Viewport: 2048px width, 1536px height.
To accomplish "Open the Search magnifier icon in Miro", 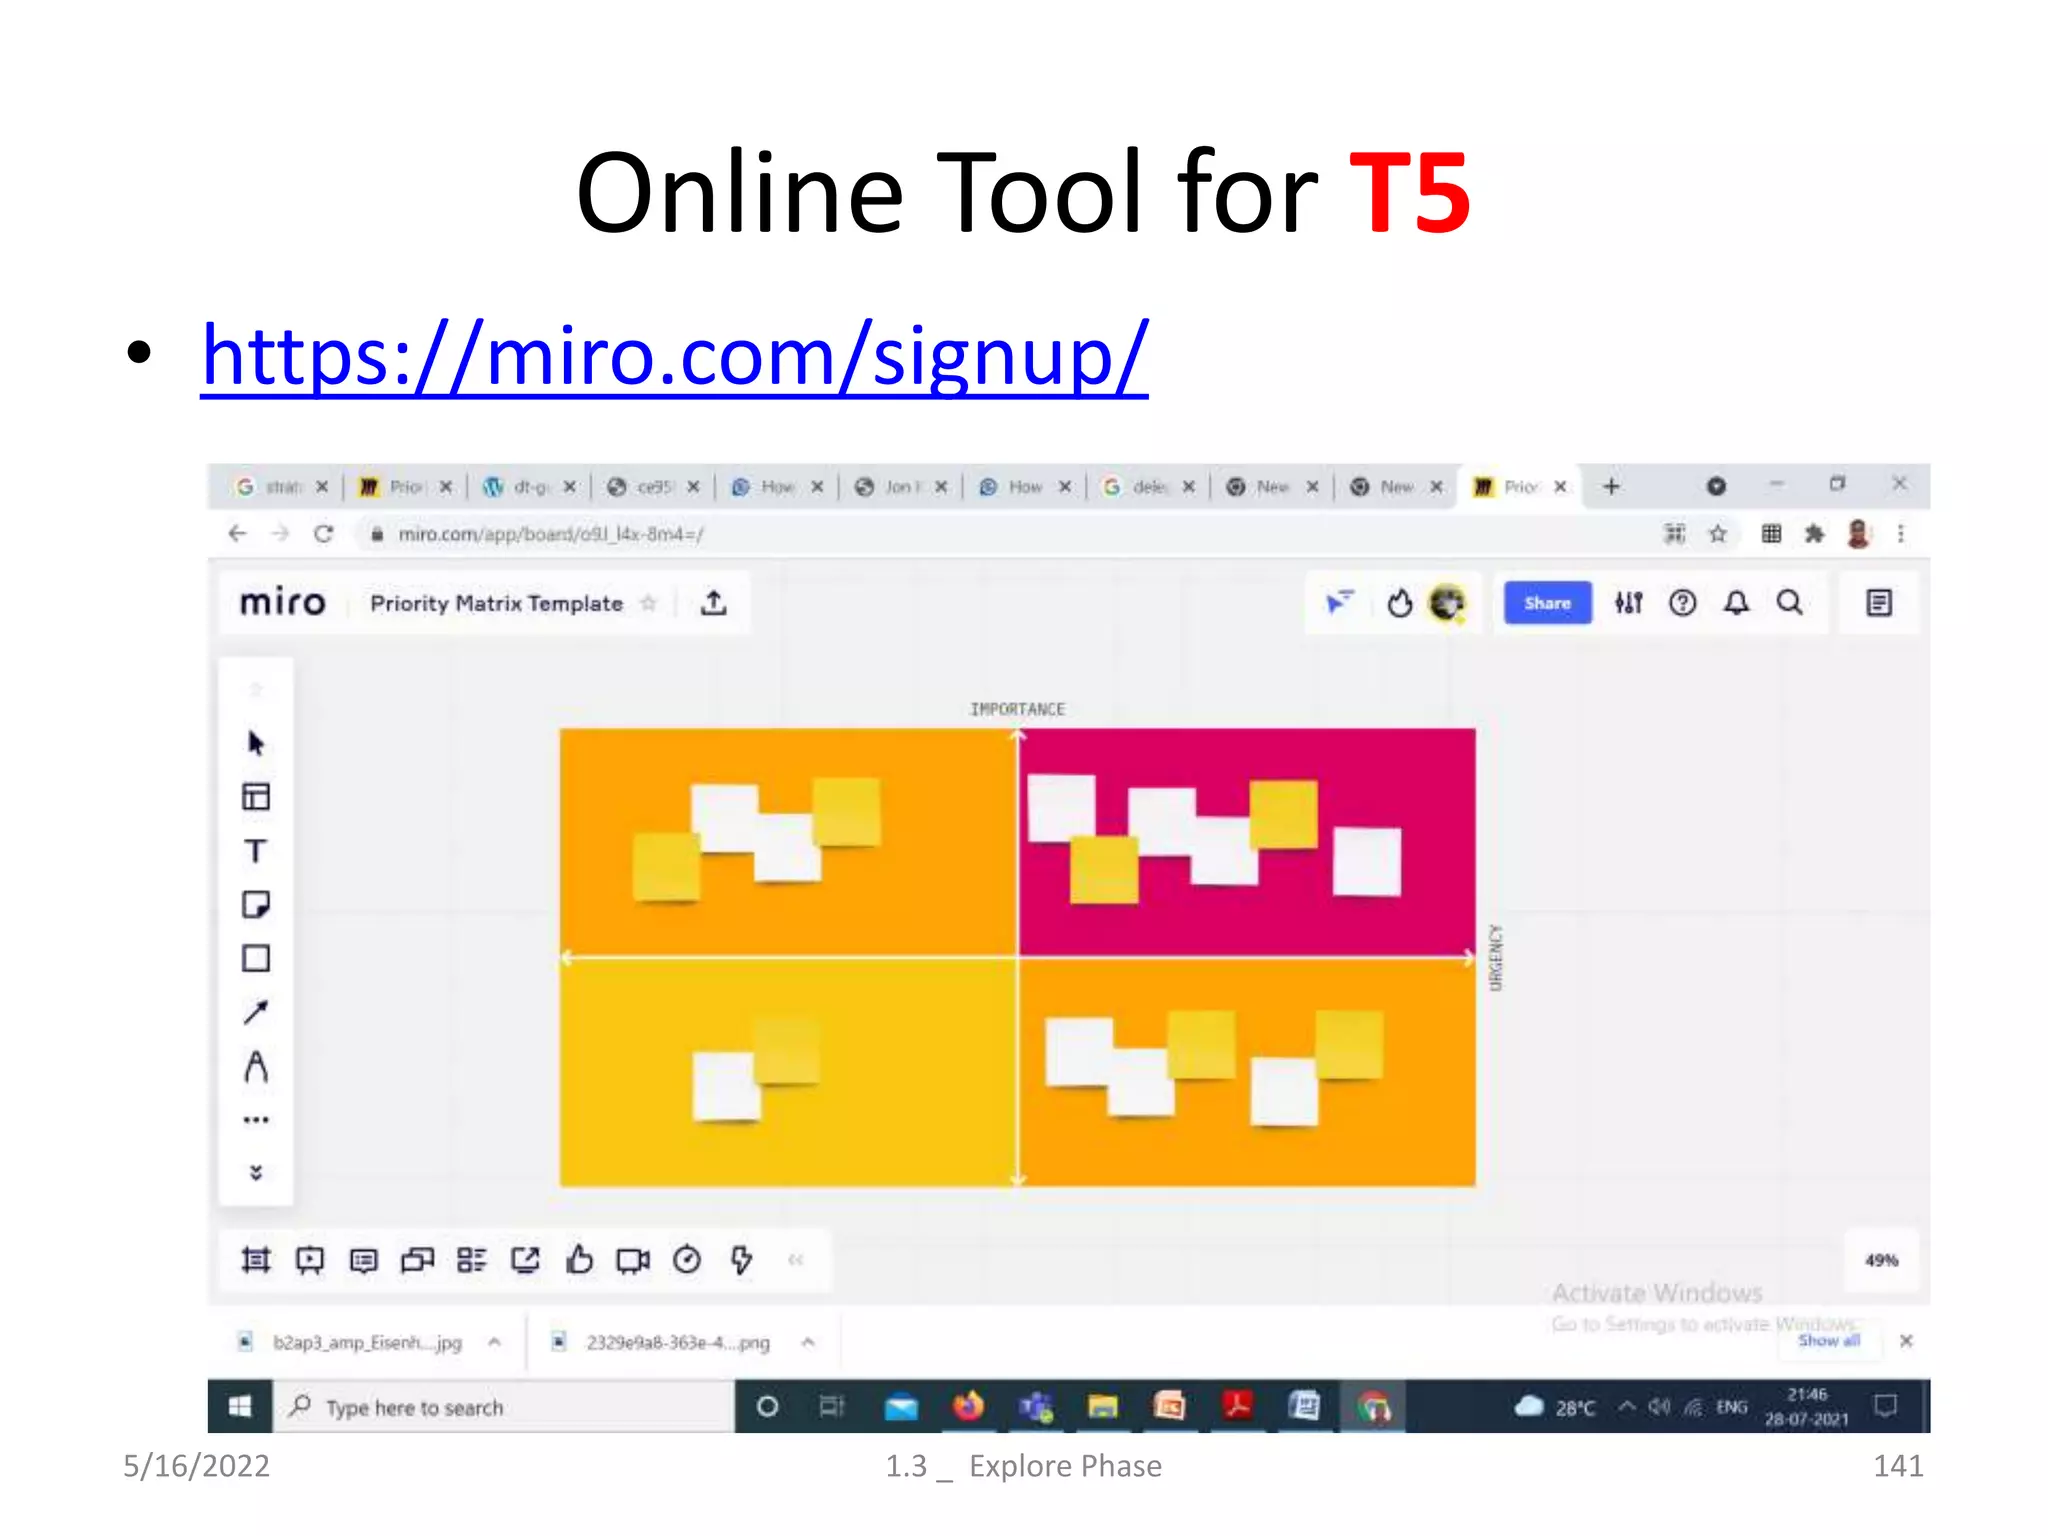I will (1790, 603).
